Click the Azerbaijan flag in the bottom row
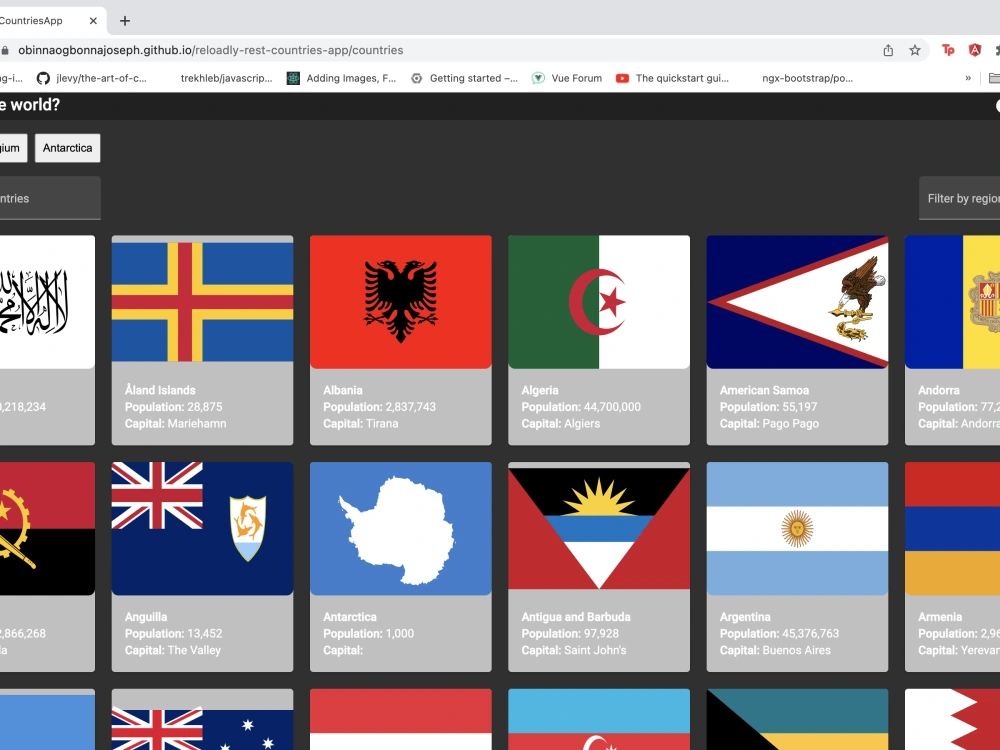Image resolution: width=1000 pixels, height=750 pixels. click(x=599, y=719)
